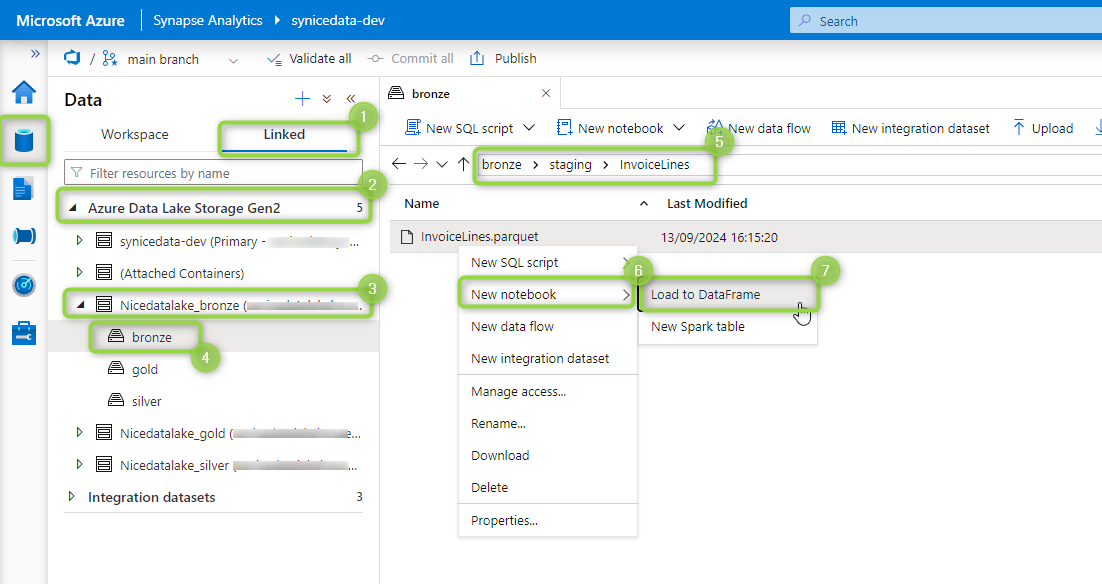Click bronze in the breadcrumb path
This screenshot has height=584, width=1102.
pyautogui.click(x=502, y=164)
